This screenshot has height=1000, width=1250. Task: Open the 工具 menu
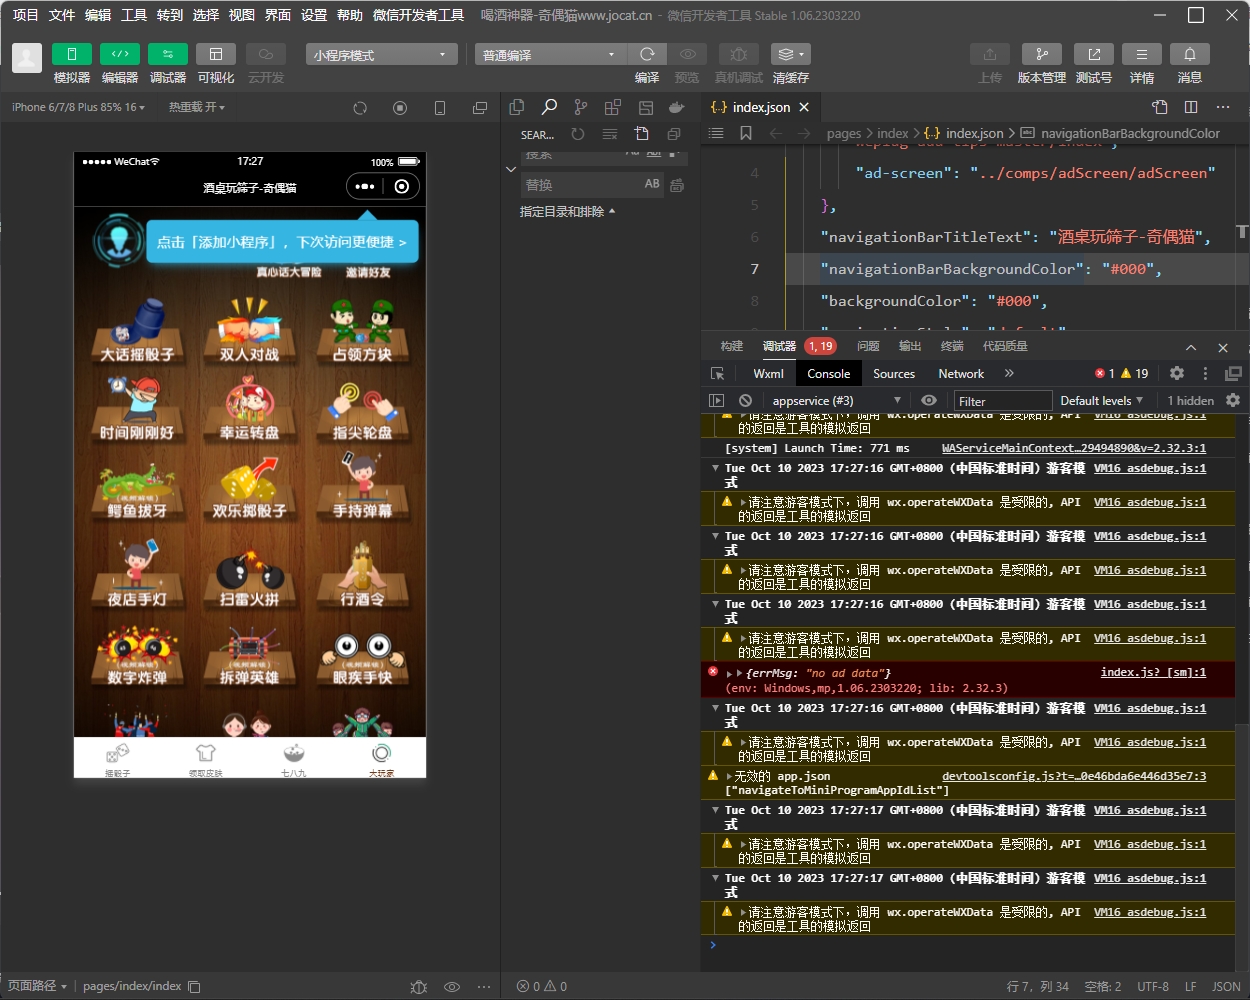coord(134,15)
